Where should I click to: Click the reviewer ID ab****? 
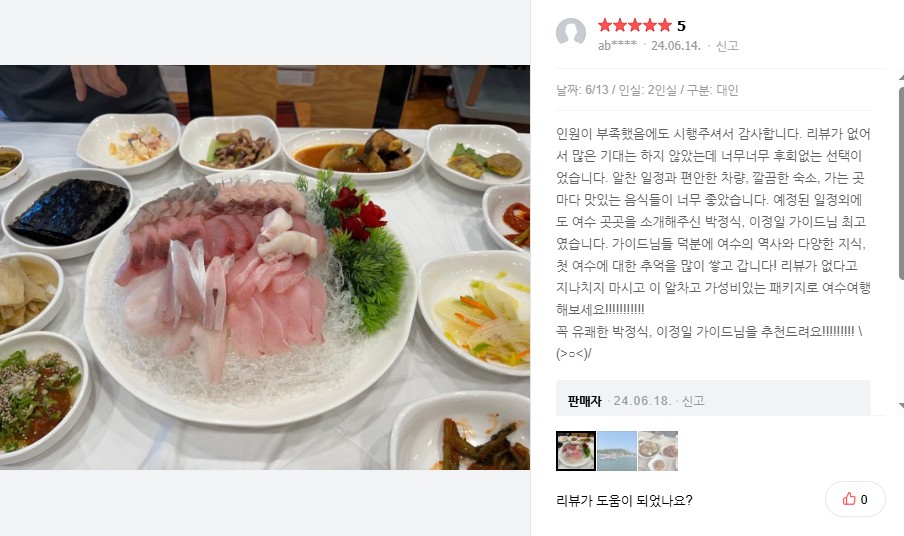617,46
